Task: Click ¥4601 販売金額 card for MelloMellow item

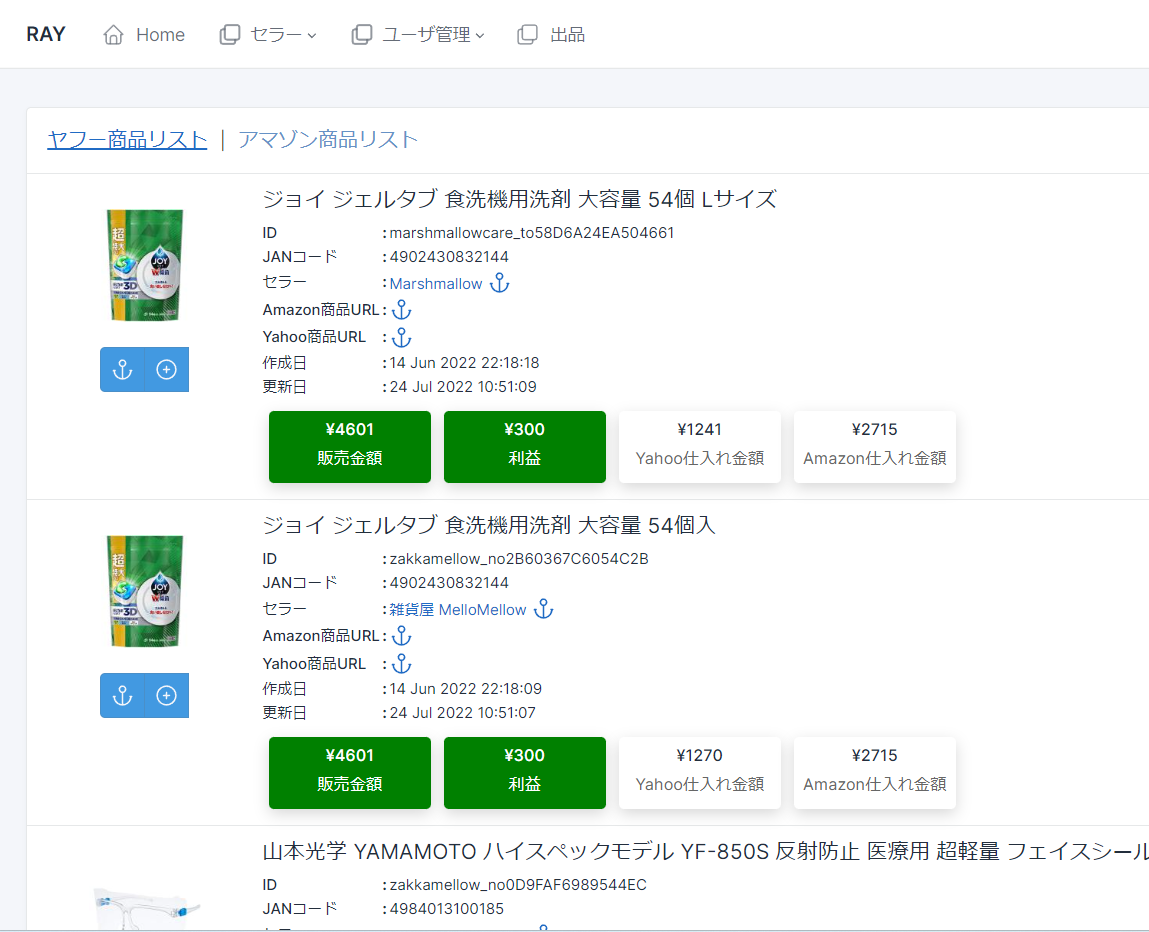Action: pyautogui.click(x=350, y=773)
